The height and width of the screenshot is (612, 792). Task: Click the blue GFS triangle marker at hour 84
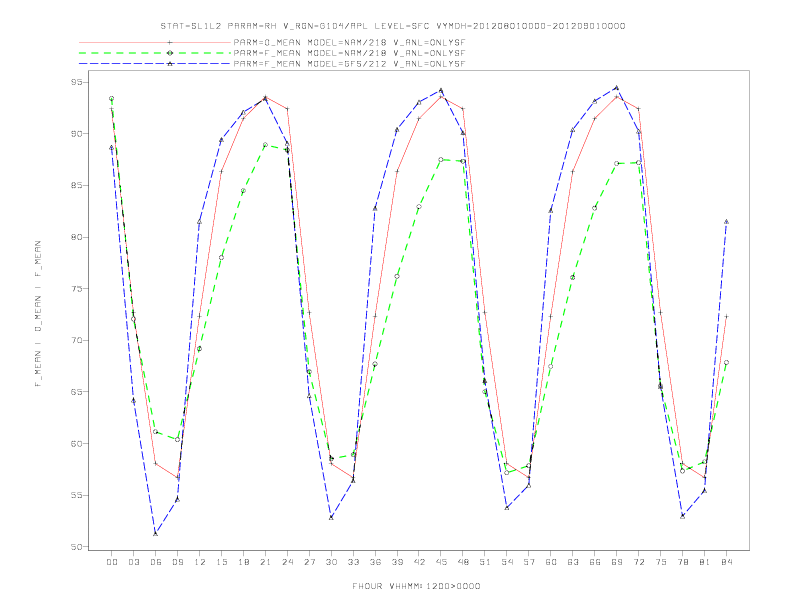point(726,222)
